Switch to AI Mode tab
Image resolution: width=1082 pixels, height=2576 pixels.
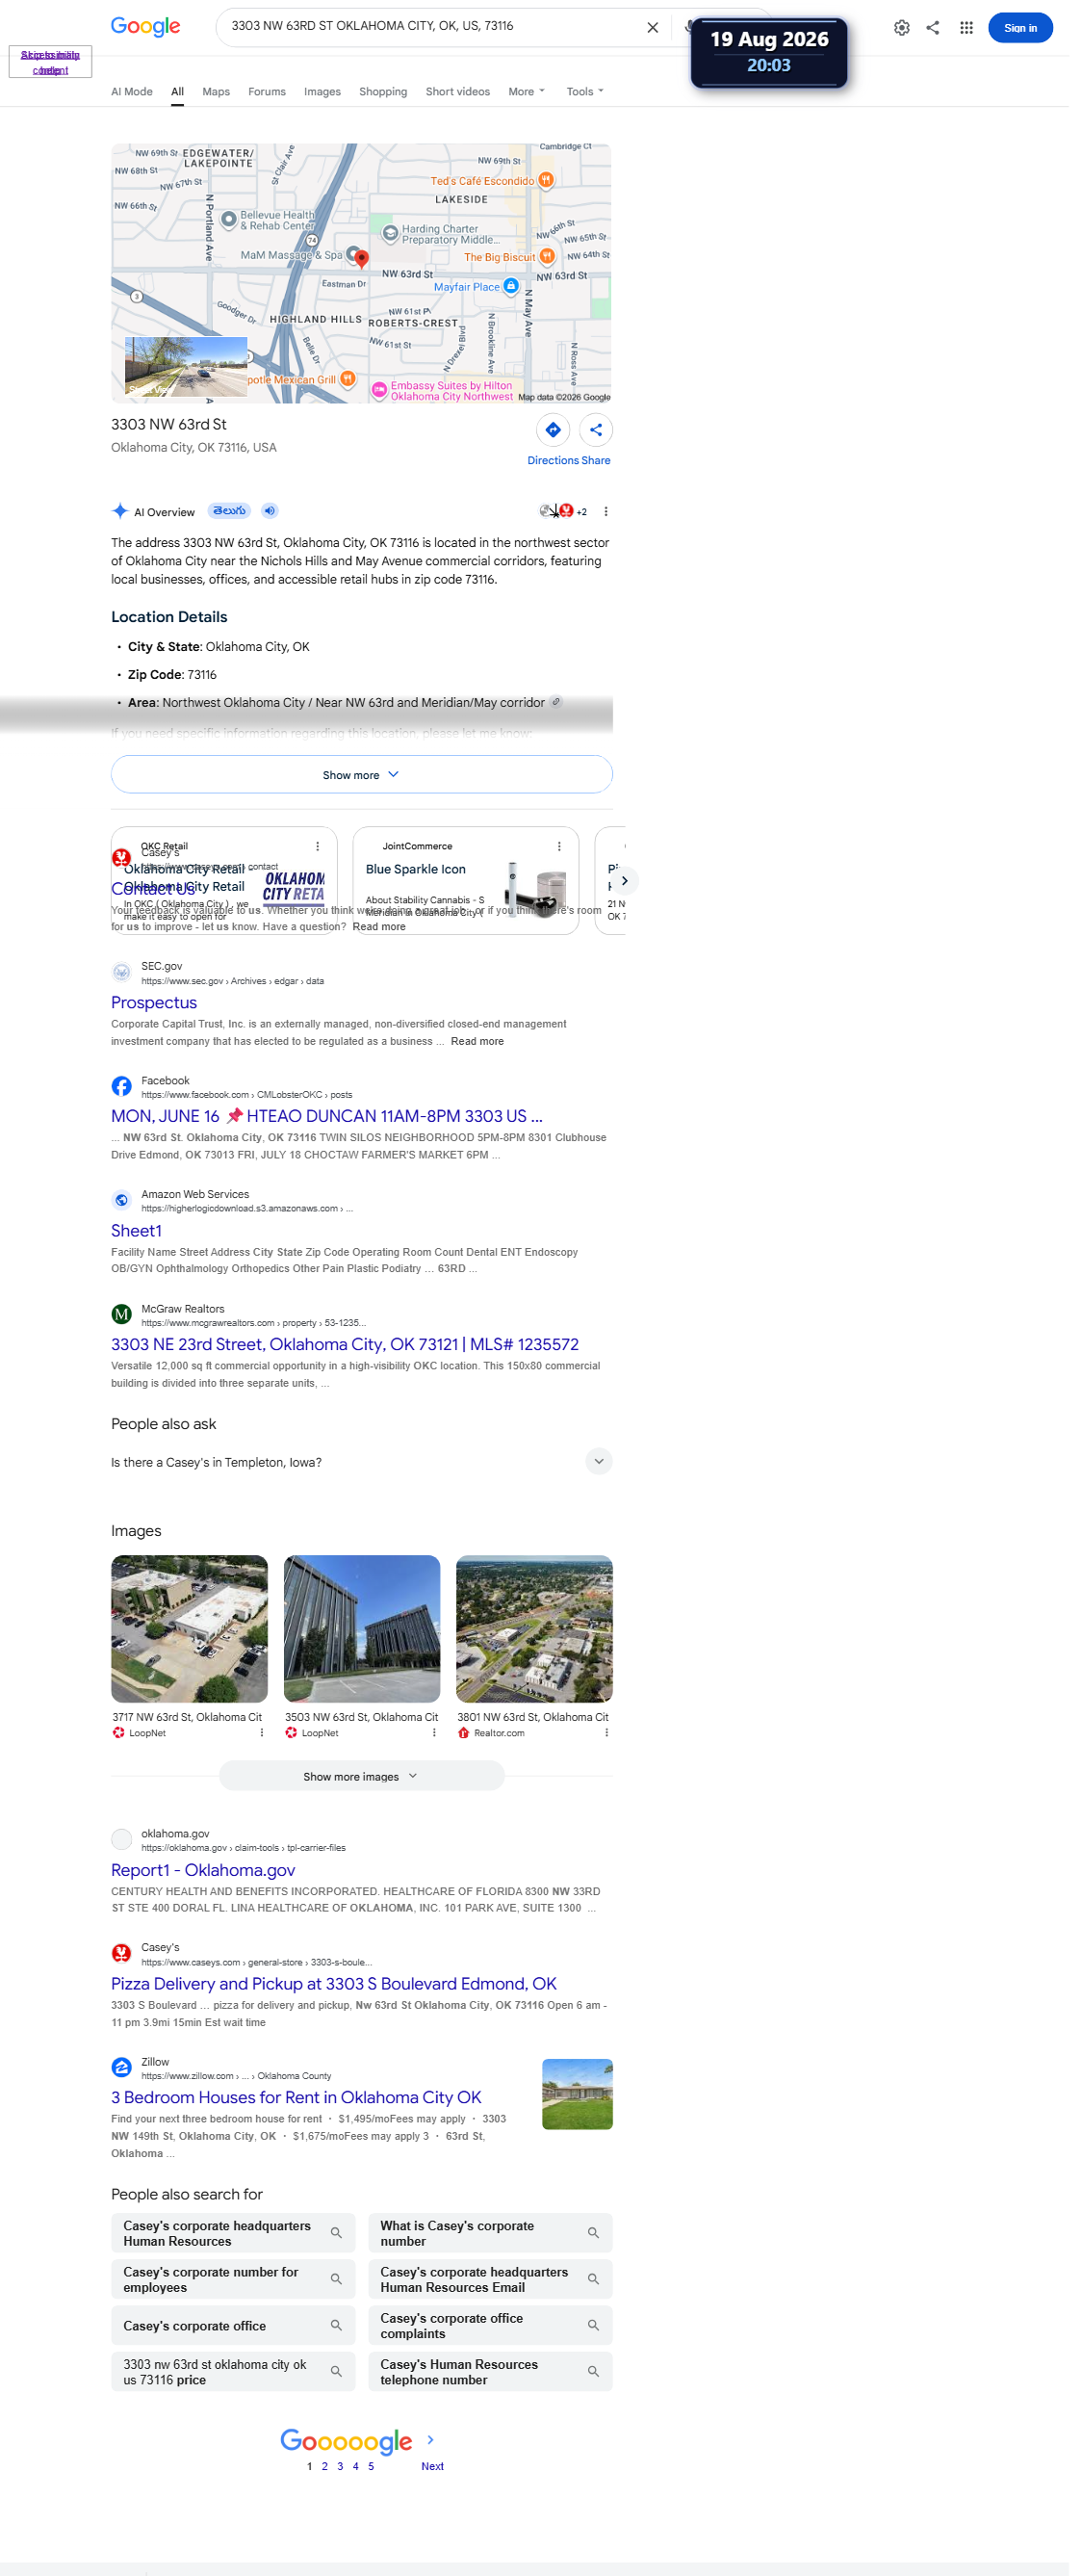click(132, 92)
